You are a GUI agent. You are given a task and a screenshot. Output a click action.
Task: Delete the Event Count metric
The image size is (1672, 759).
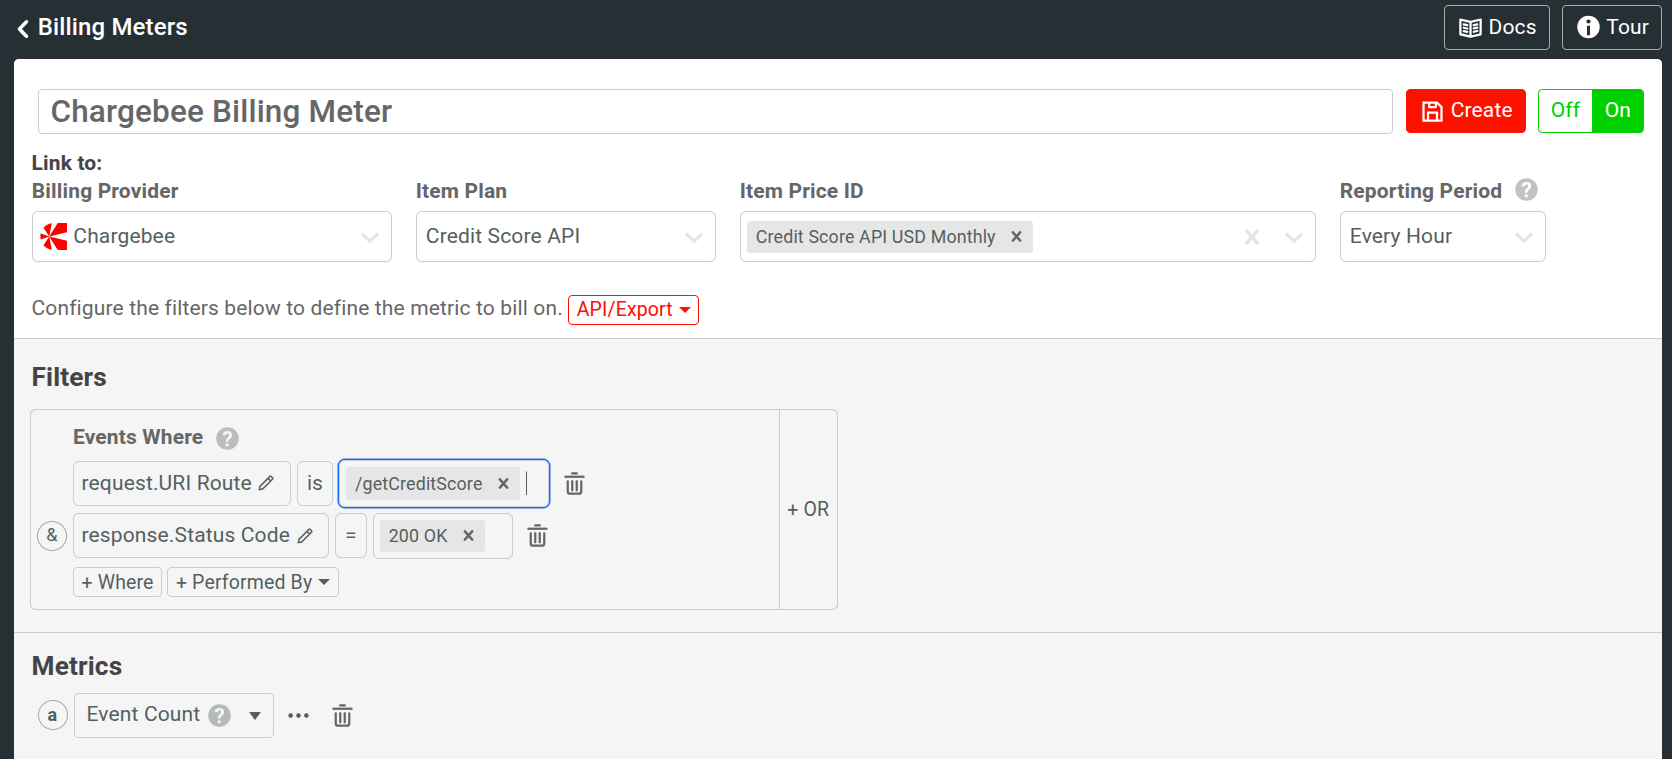[342, 716]
